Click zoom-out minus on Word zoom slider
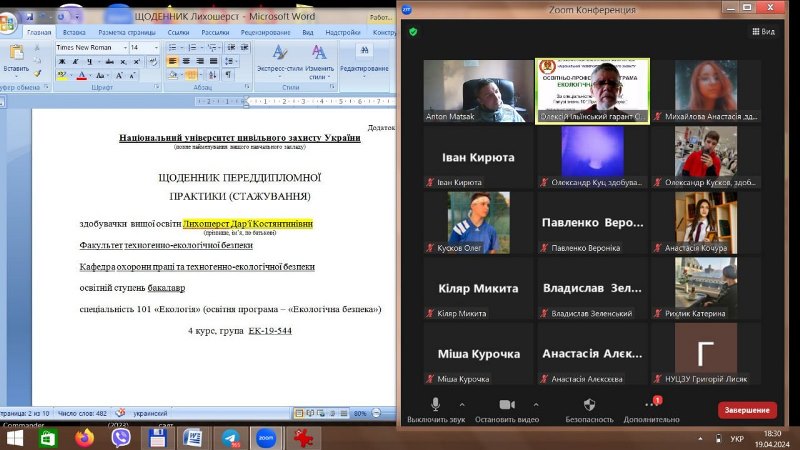Viewport: 800px width, 450px height. 376,412
